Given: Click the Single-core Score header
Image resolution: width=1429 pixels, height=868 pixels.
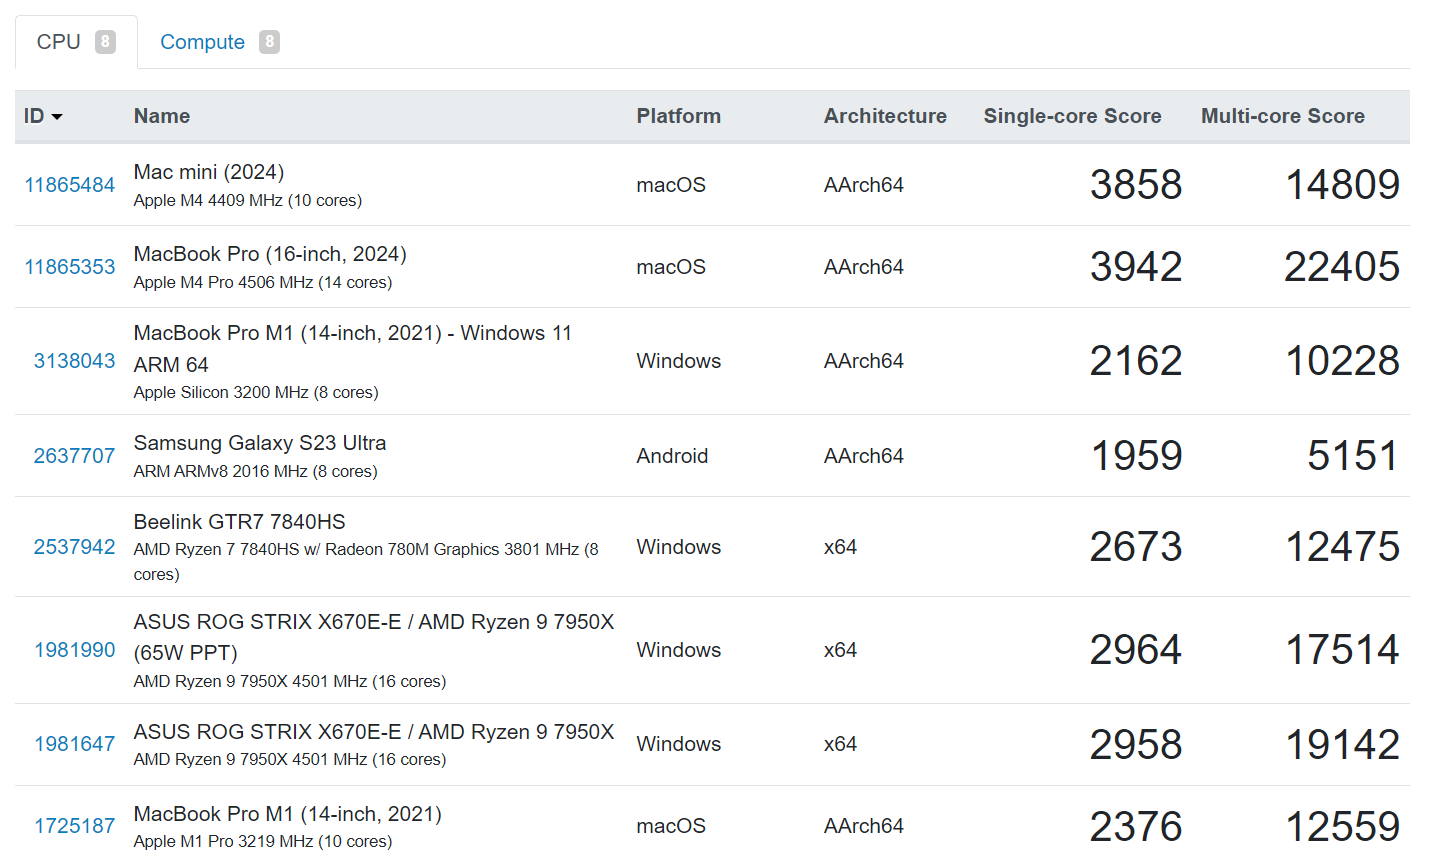Looking at the screenshot, I should coord(1072,116).
